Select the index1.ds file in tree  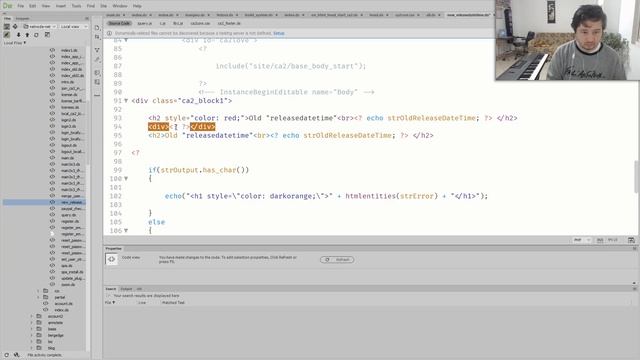pyautogui.click(x=69, y=50)
